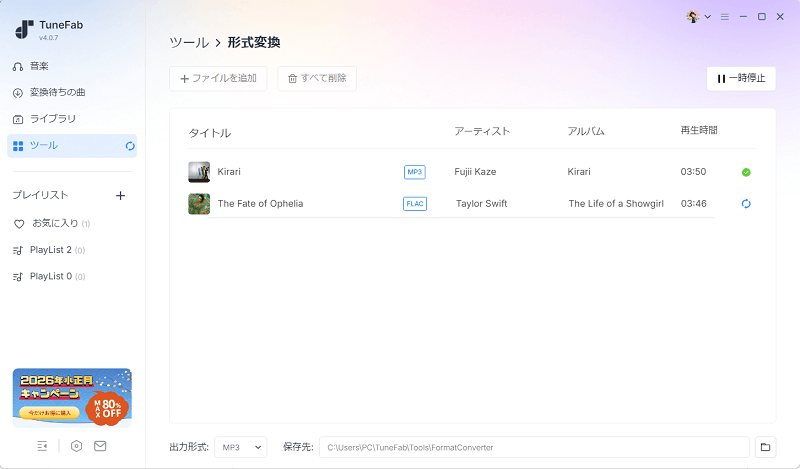Click the 03:46 duration cell
The height and width of the screenshot is (469, 800).
[694, 204]
